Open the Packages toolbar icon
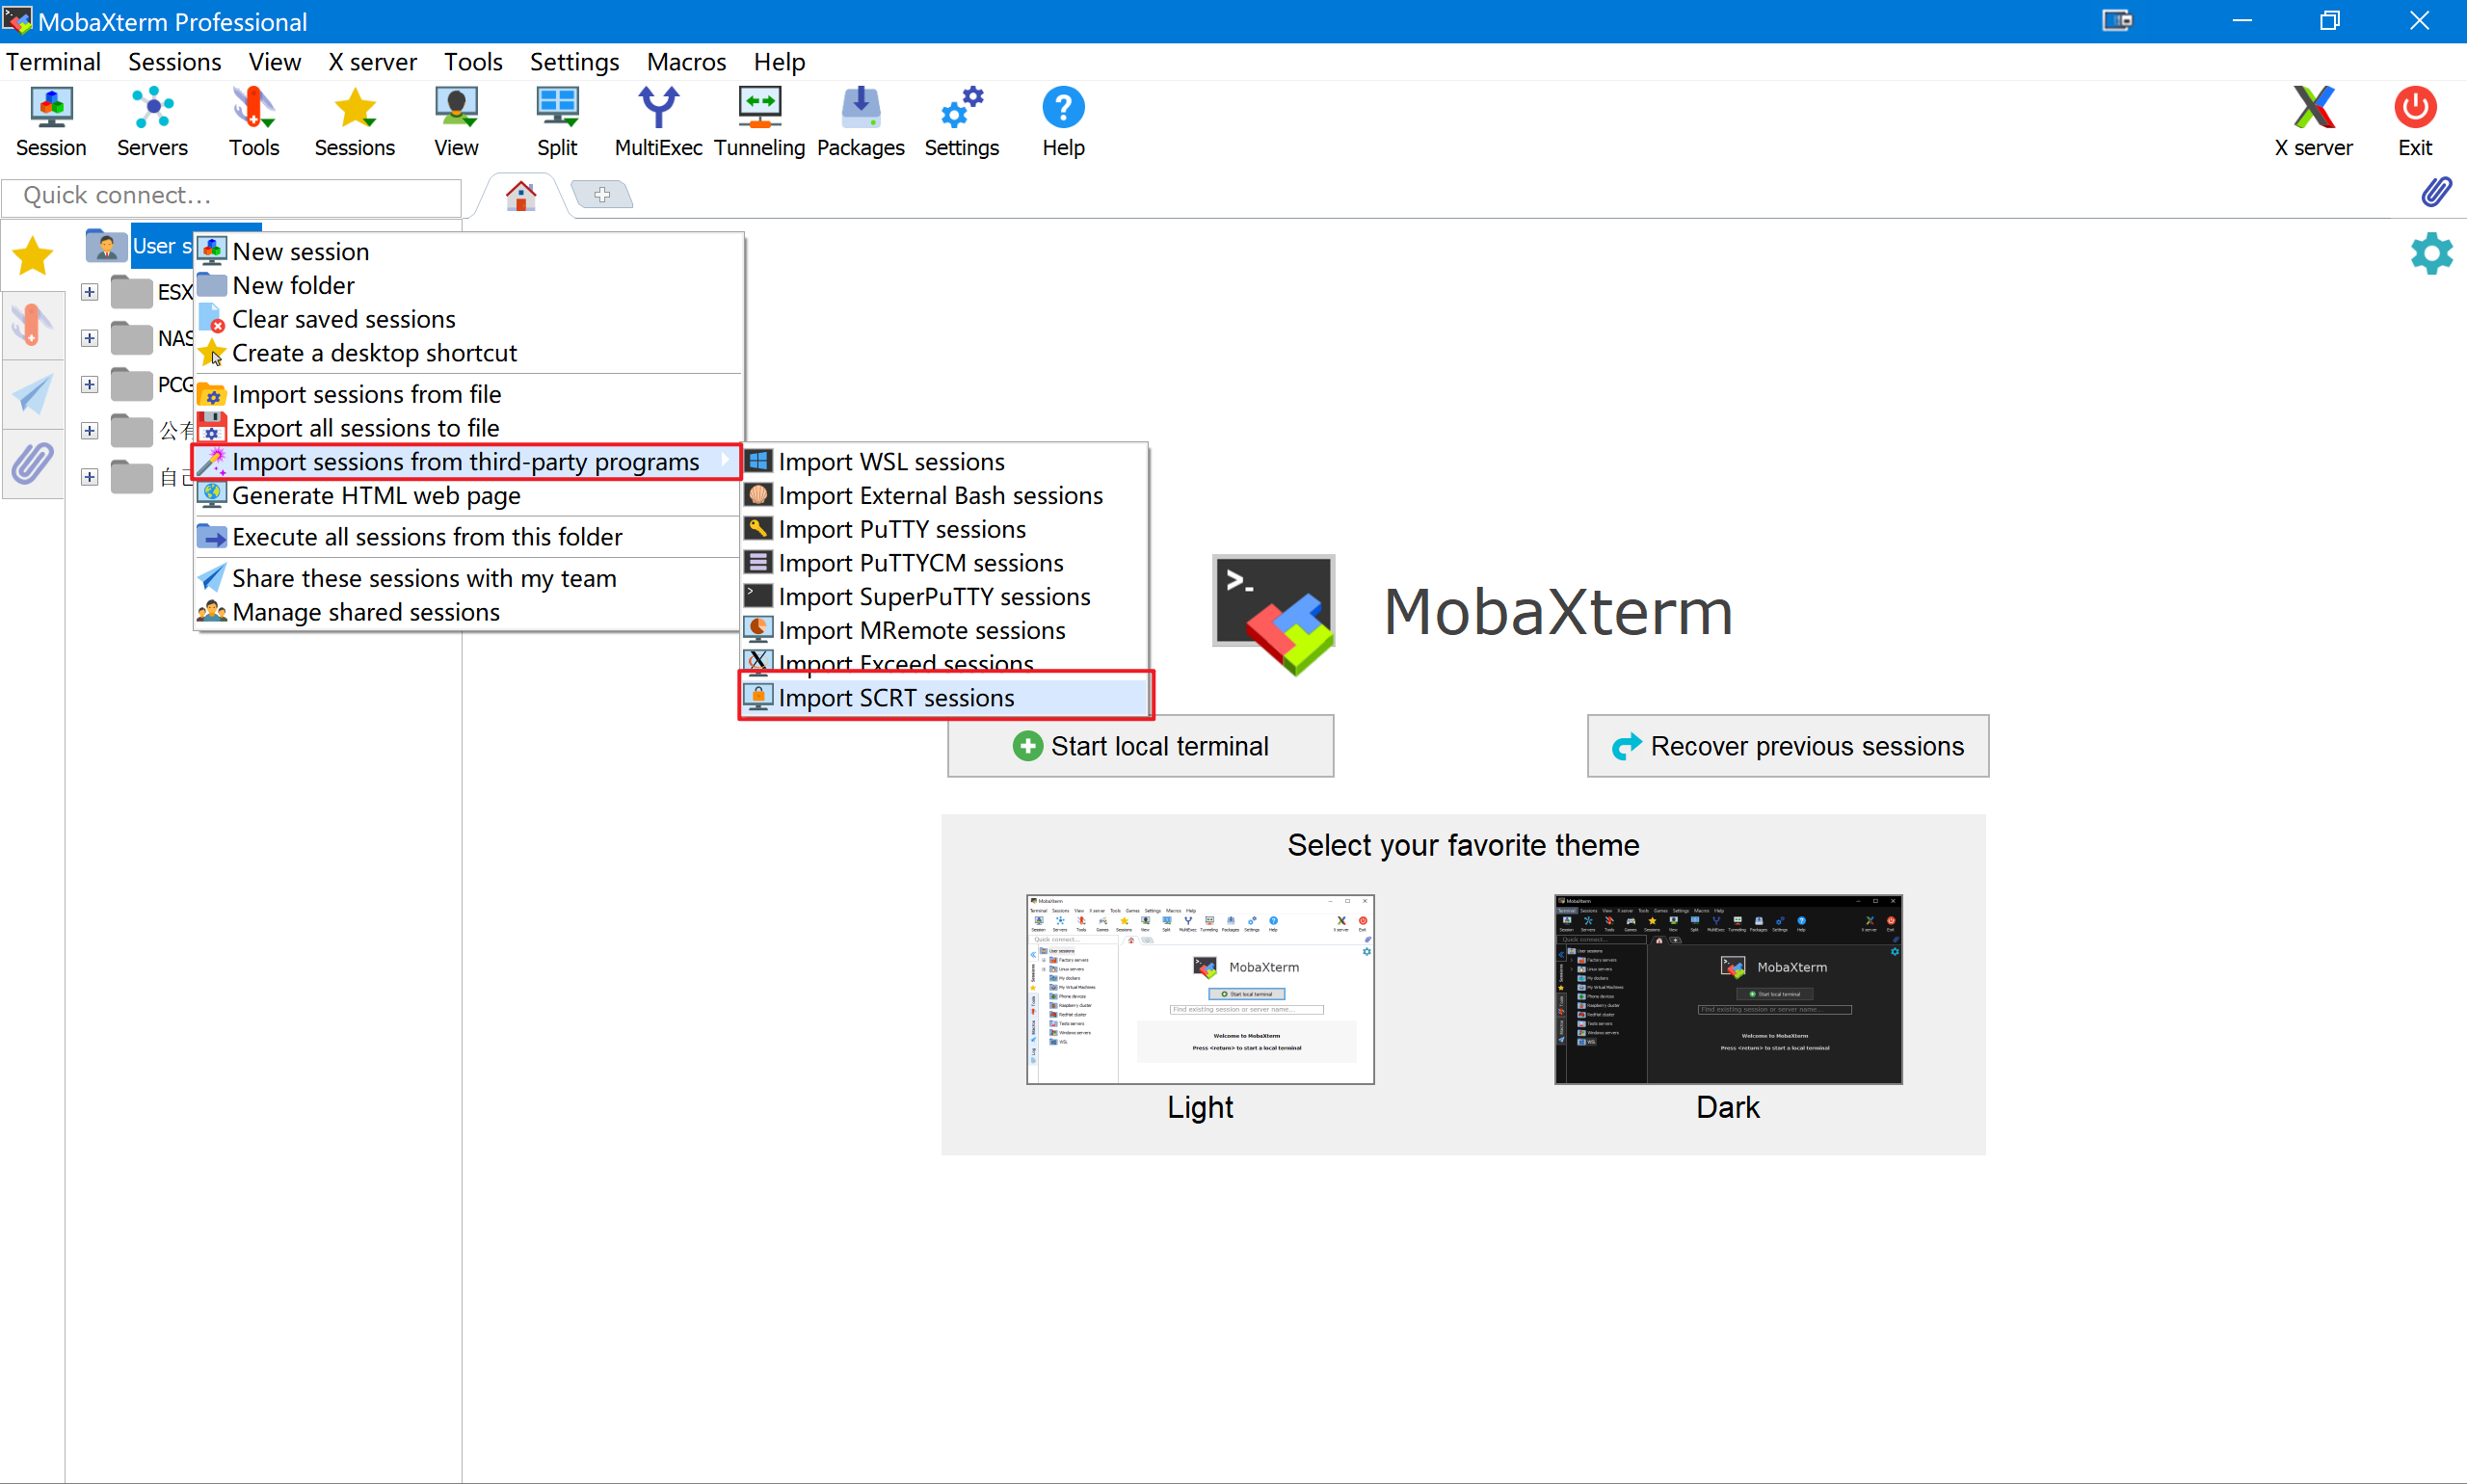 (860, 122)
